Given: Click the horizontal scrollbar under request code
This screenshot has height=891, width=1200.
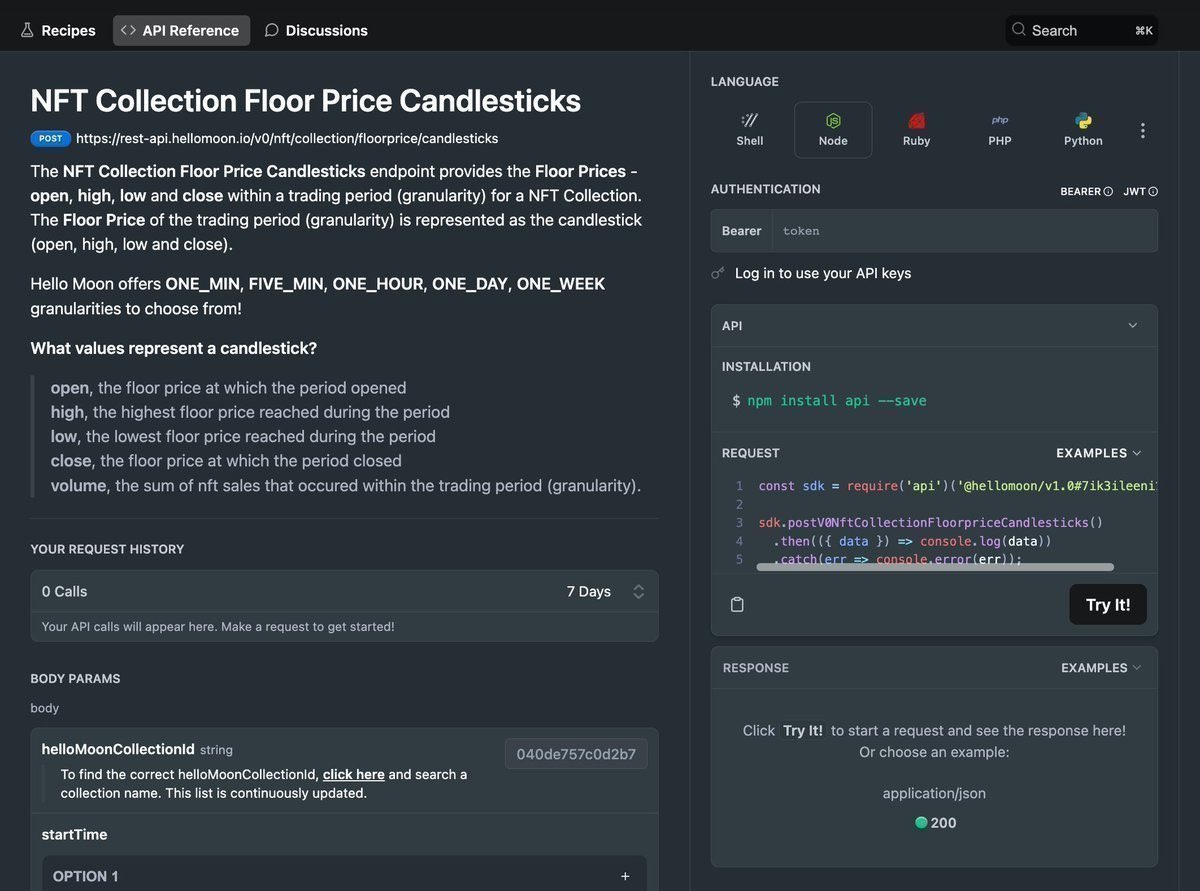Looking at the screenshot, I should click(x=935, y=567).
